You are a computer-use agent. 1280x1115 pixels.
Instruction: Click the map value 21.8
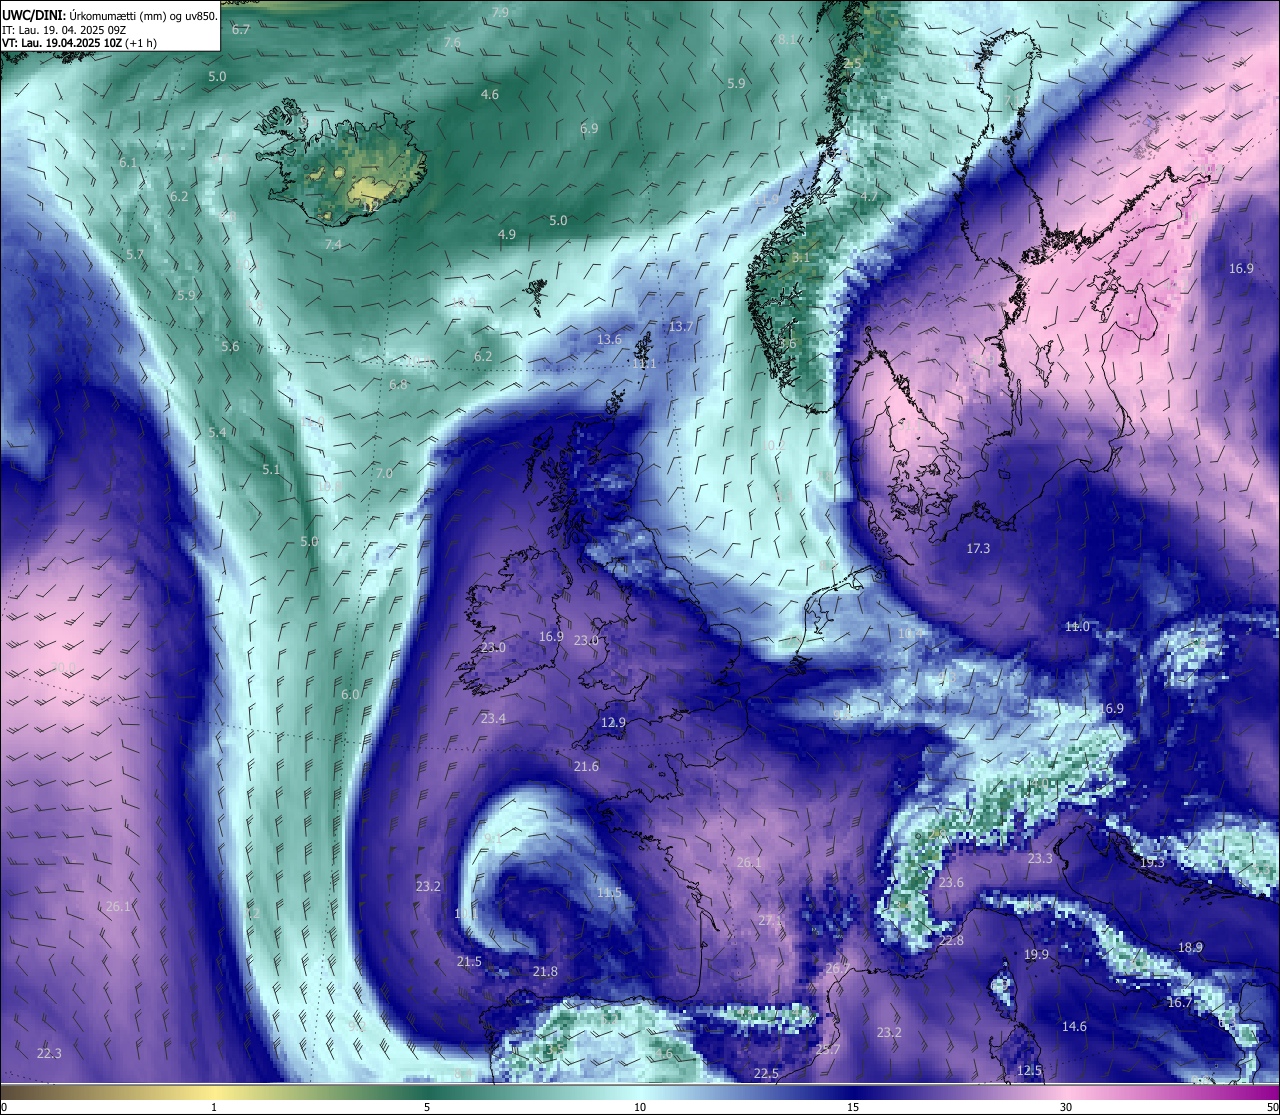pyautogui.click(x=545, y=972)
